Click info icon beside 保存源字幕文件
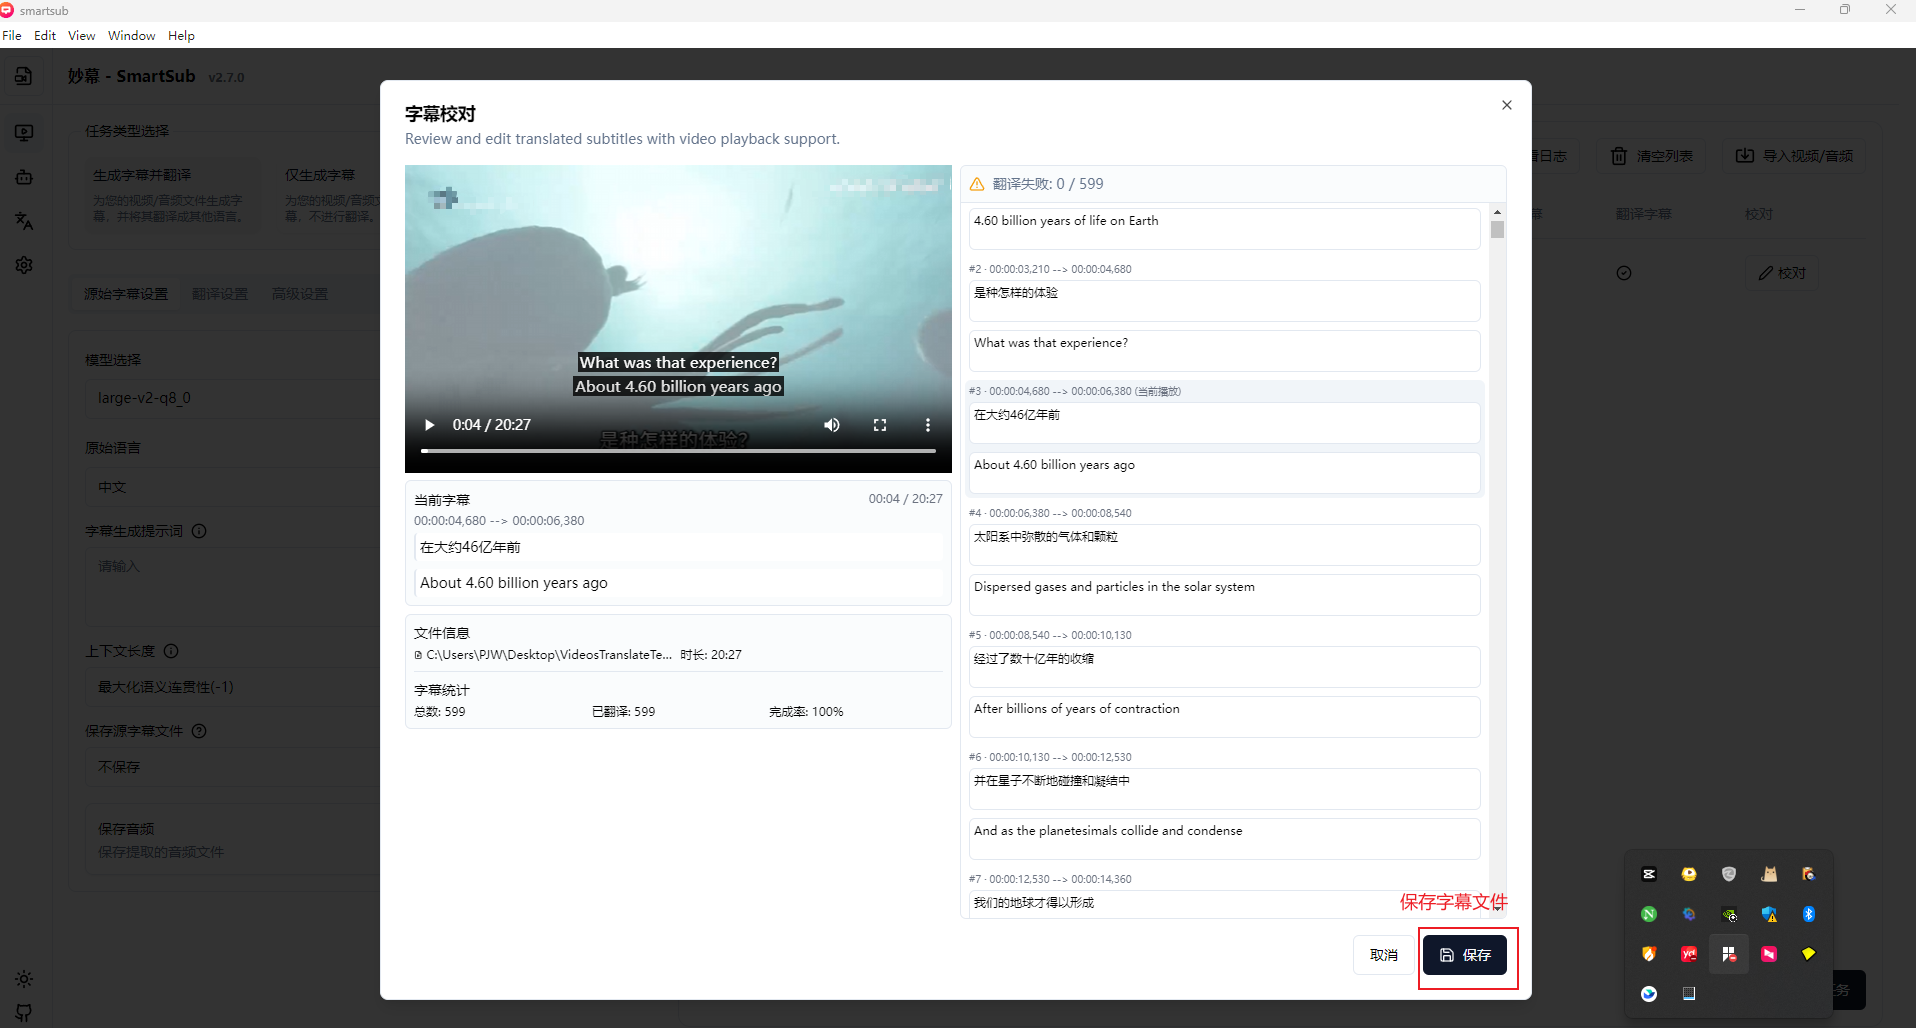1916x1028 pixels. coord(199,731)
